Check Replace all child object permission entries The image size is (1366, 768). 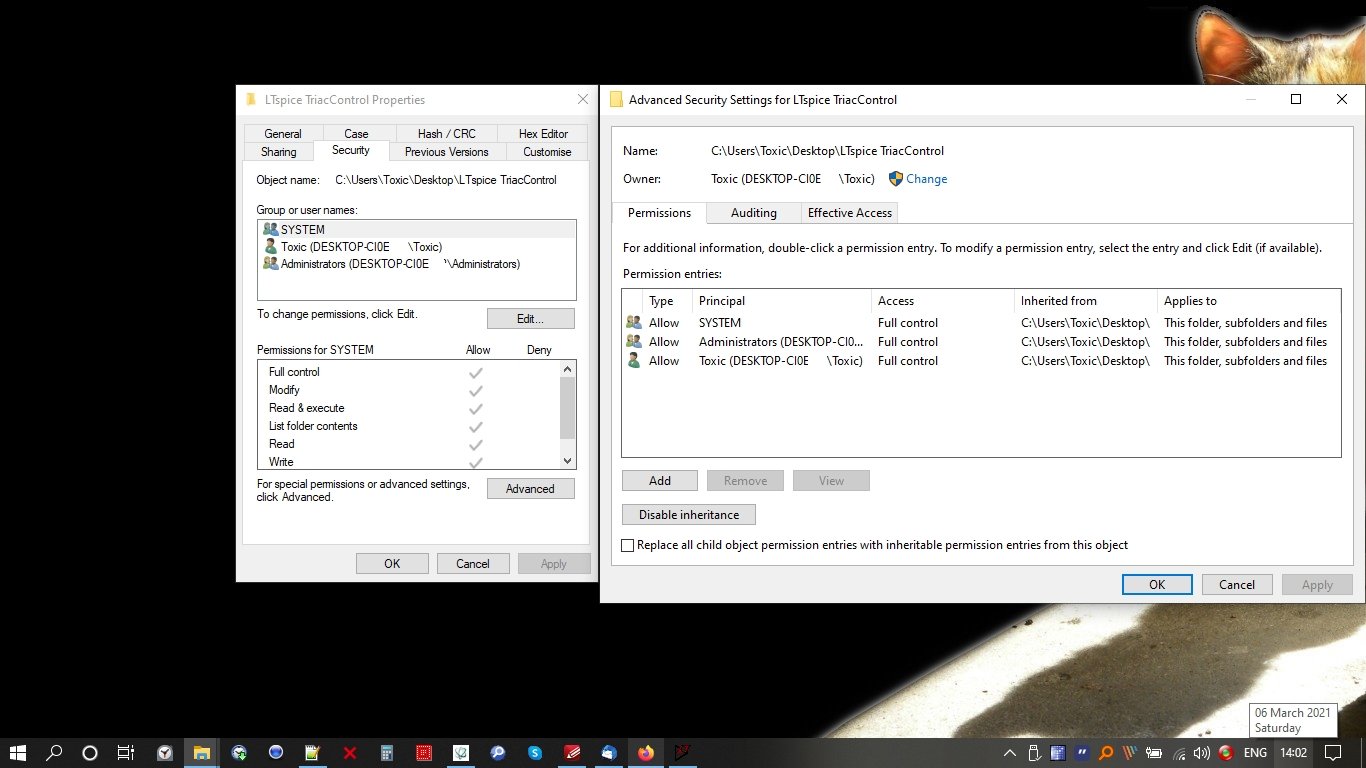pos(628,546)
